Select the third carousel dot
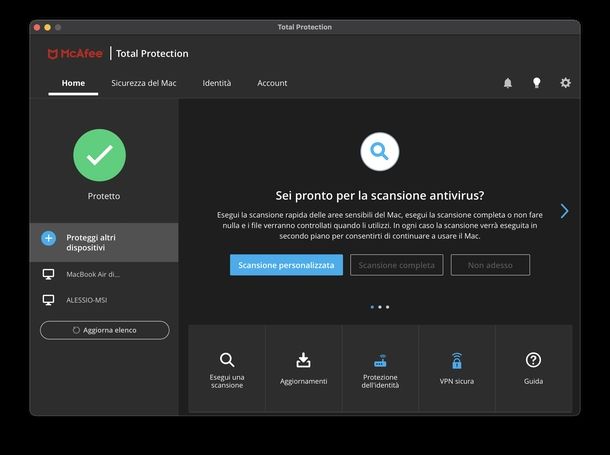This screenshot has width=610, height=455. point(387,307)
